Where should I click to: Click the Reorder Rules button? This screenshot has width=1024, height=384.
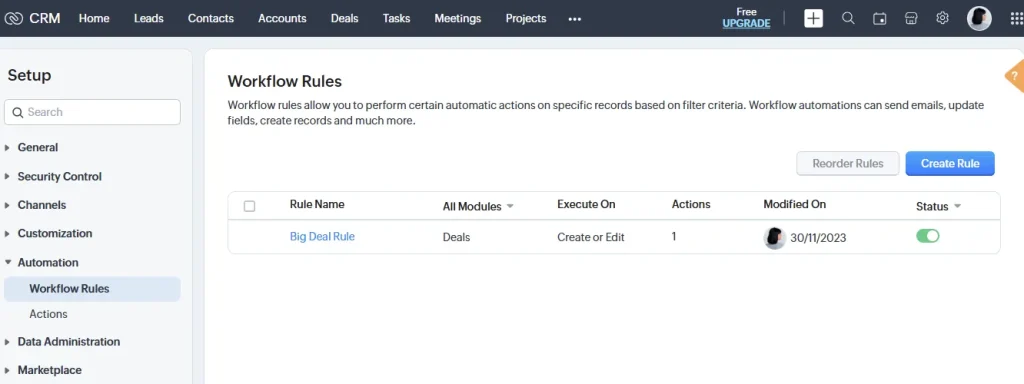[x=848, y=164]
